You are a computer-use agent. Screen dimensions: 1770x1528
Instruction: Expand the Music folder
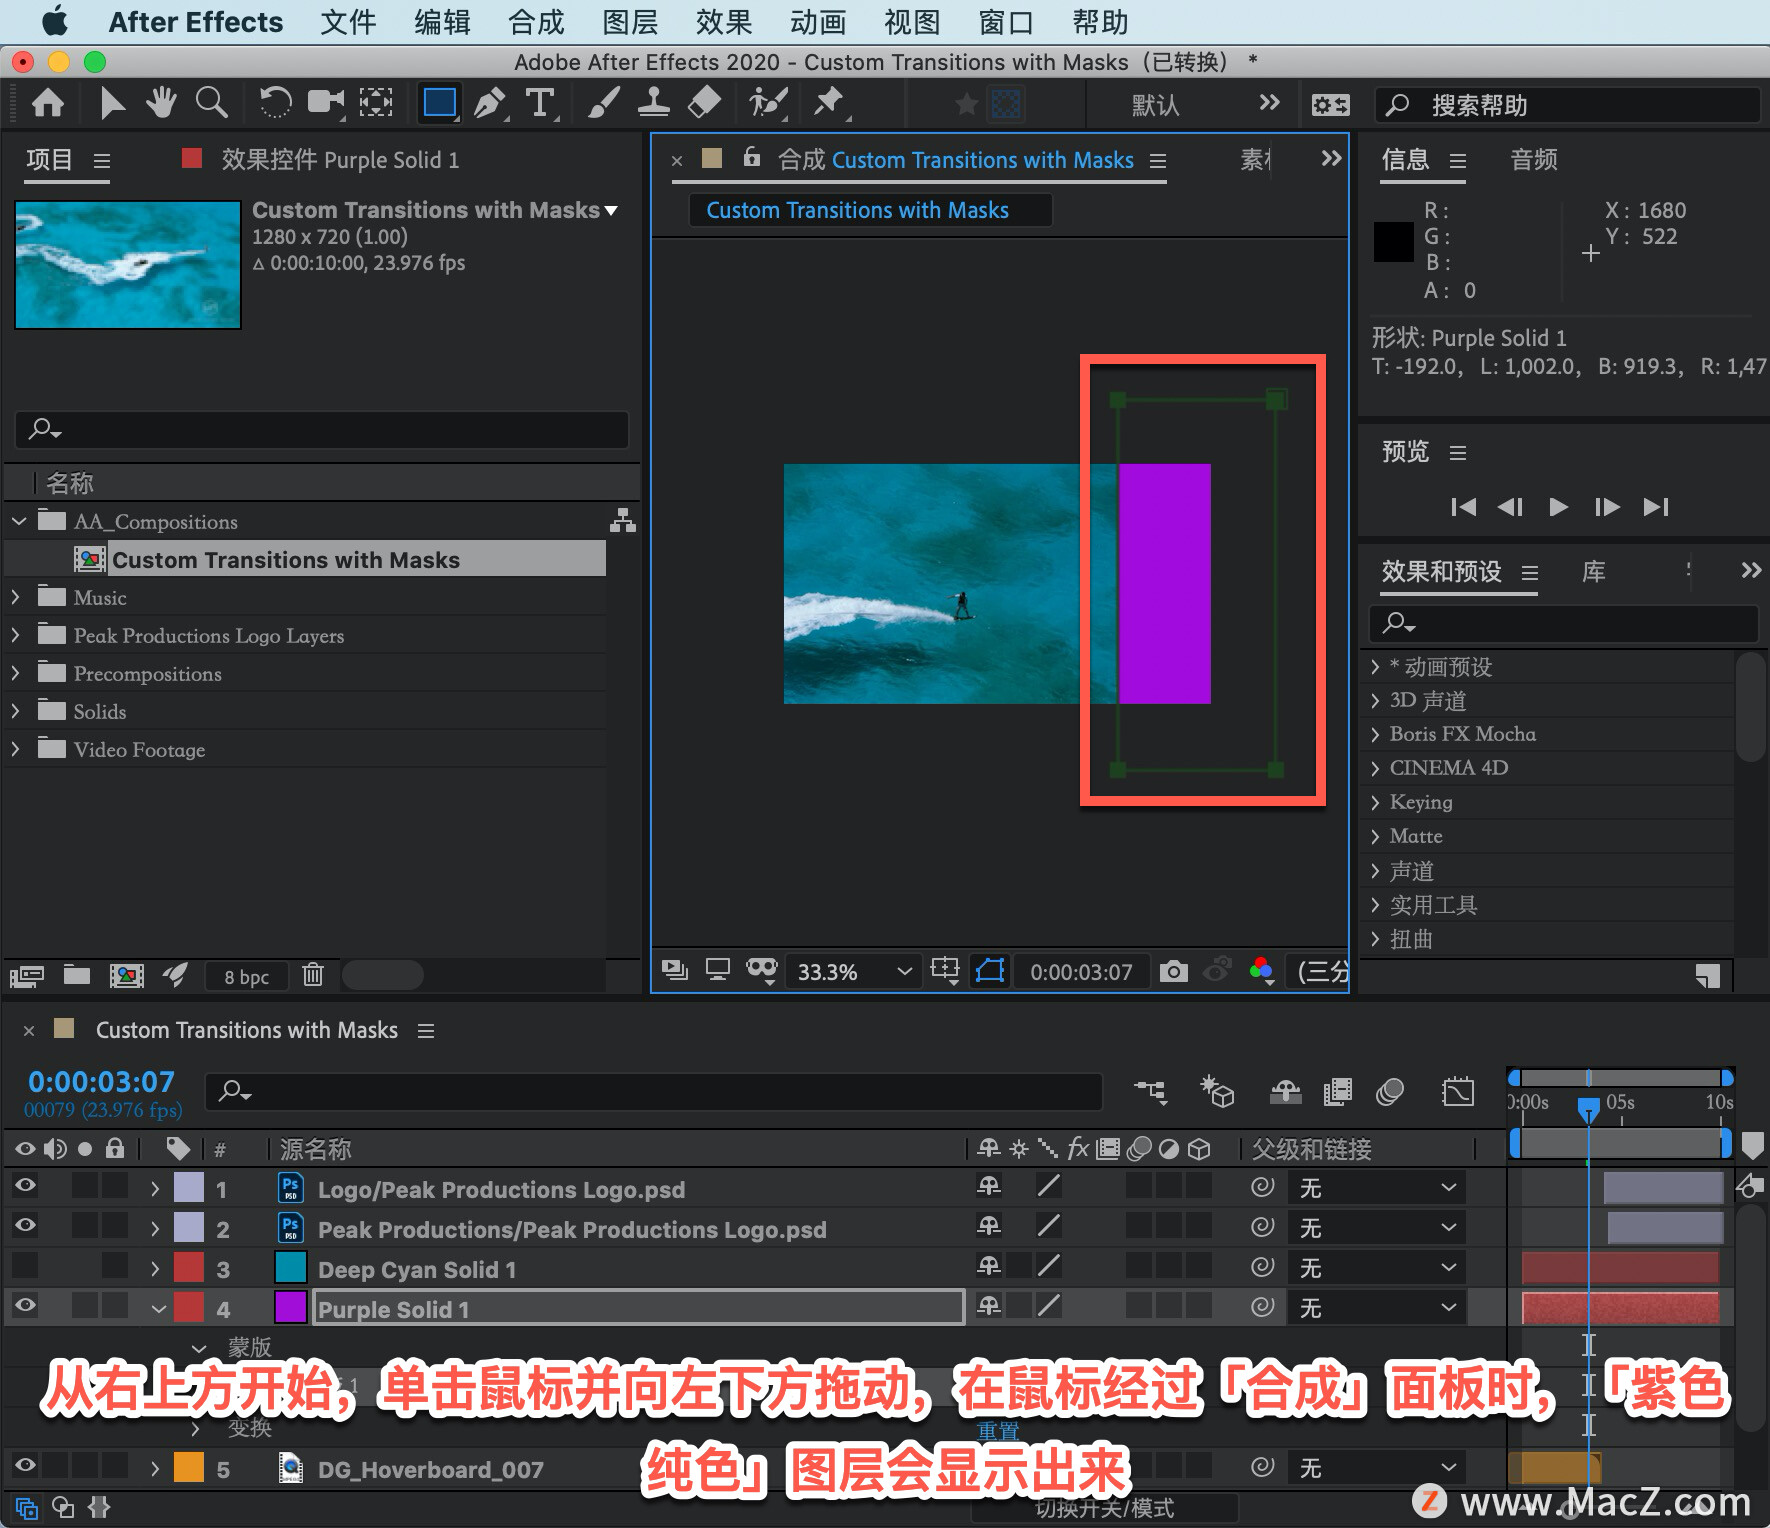pyautogui.click(x=16, y=597)
